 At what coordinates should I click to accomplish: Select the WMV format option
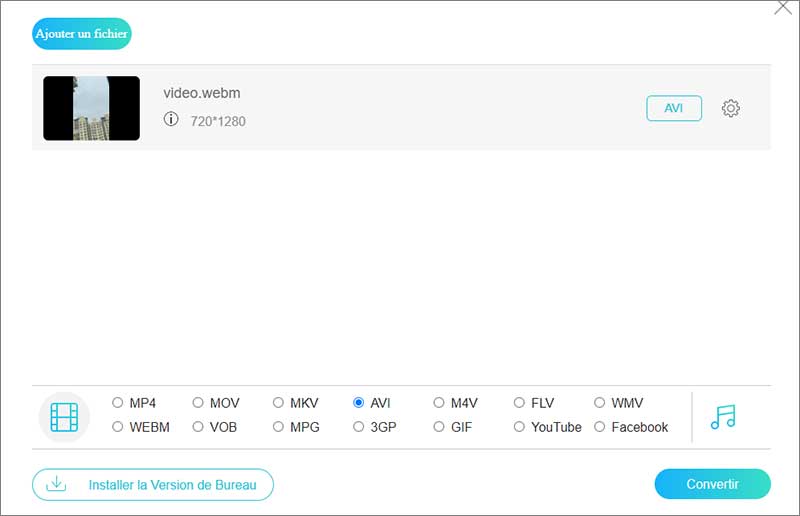pos(600,403)
